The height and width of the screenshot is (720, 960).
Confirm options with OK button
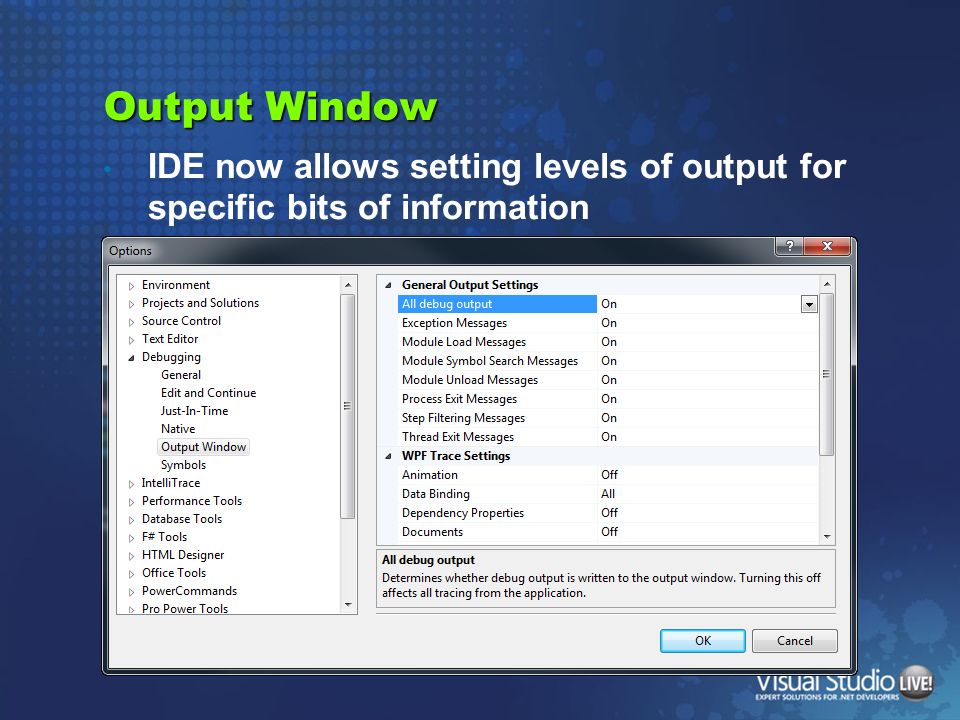(703, 641)
